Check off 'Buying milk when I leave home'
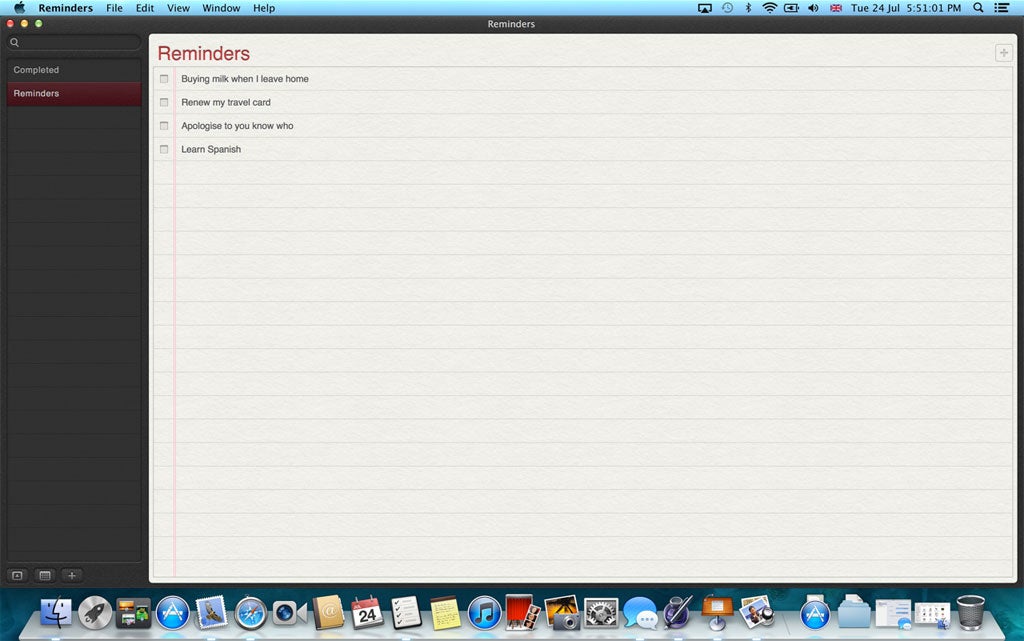This screenshot has height=641, width=1024. point(164,79)
